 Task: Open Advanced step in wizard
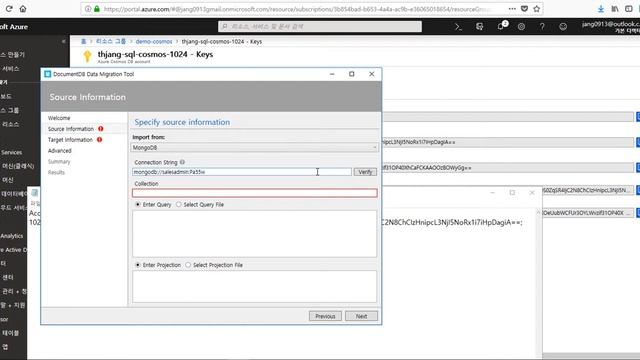coord(60,151)
